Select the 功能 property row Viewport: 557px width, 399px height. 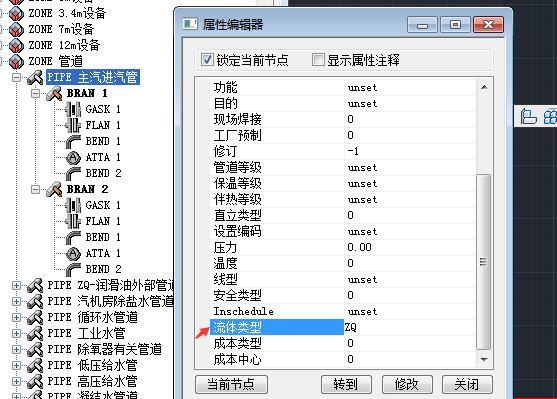point(342,87)
